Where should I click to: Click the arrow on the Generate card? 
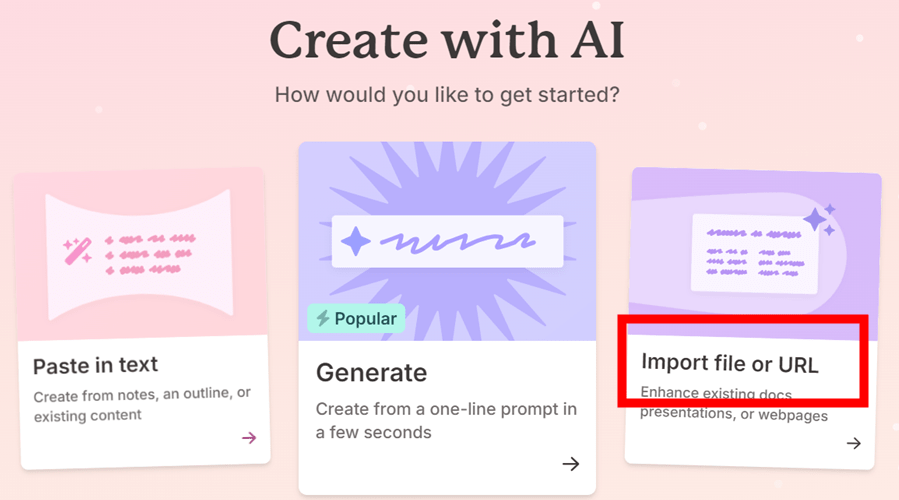pos(570,463)
